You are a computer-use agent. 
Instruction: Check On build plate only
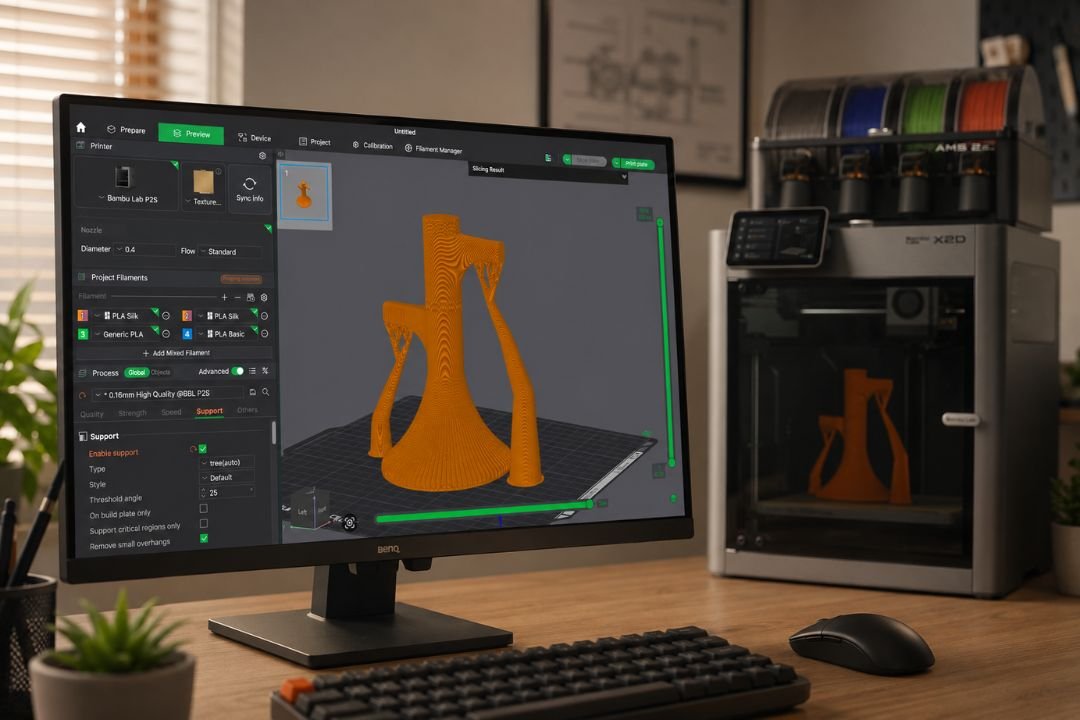pyautogui.click(x=203, y=508)
